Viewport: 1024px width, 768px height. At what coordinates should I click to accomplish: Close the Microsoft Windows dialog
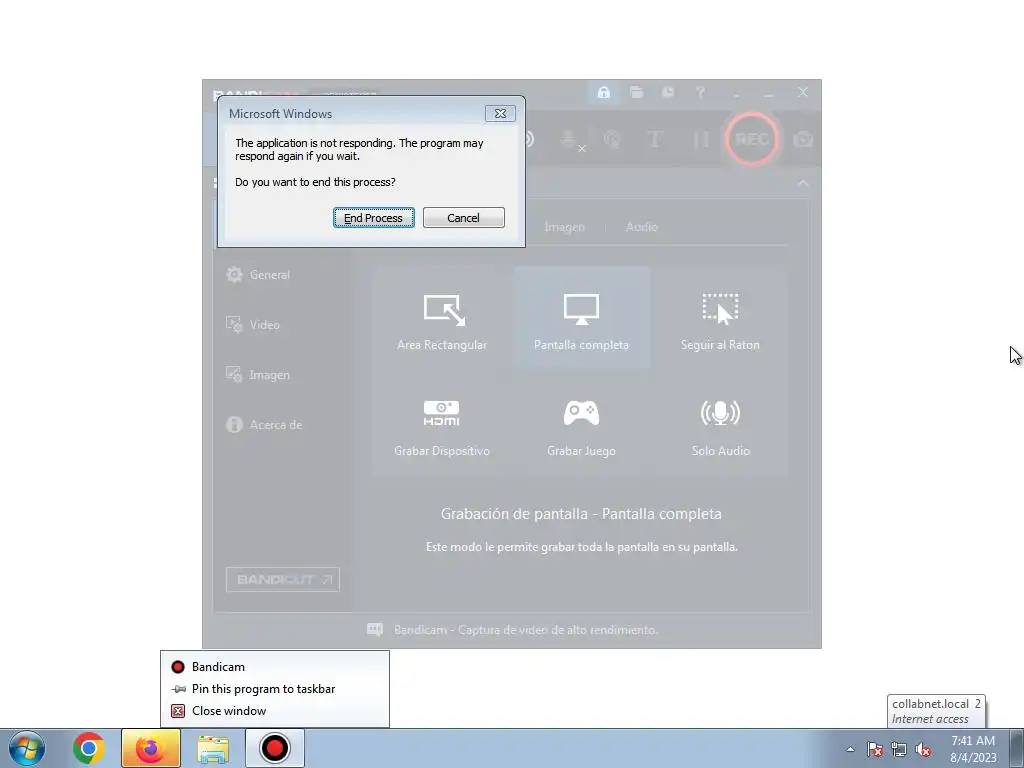point(500,114)
